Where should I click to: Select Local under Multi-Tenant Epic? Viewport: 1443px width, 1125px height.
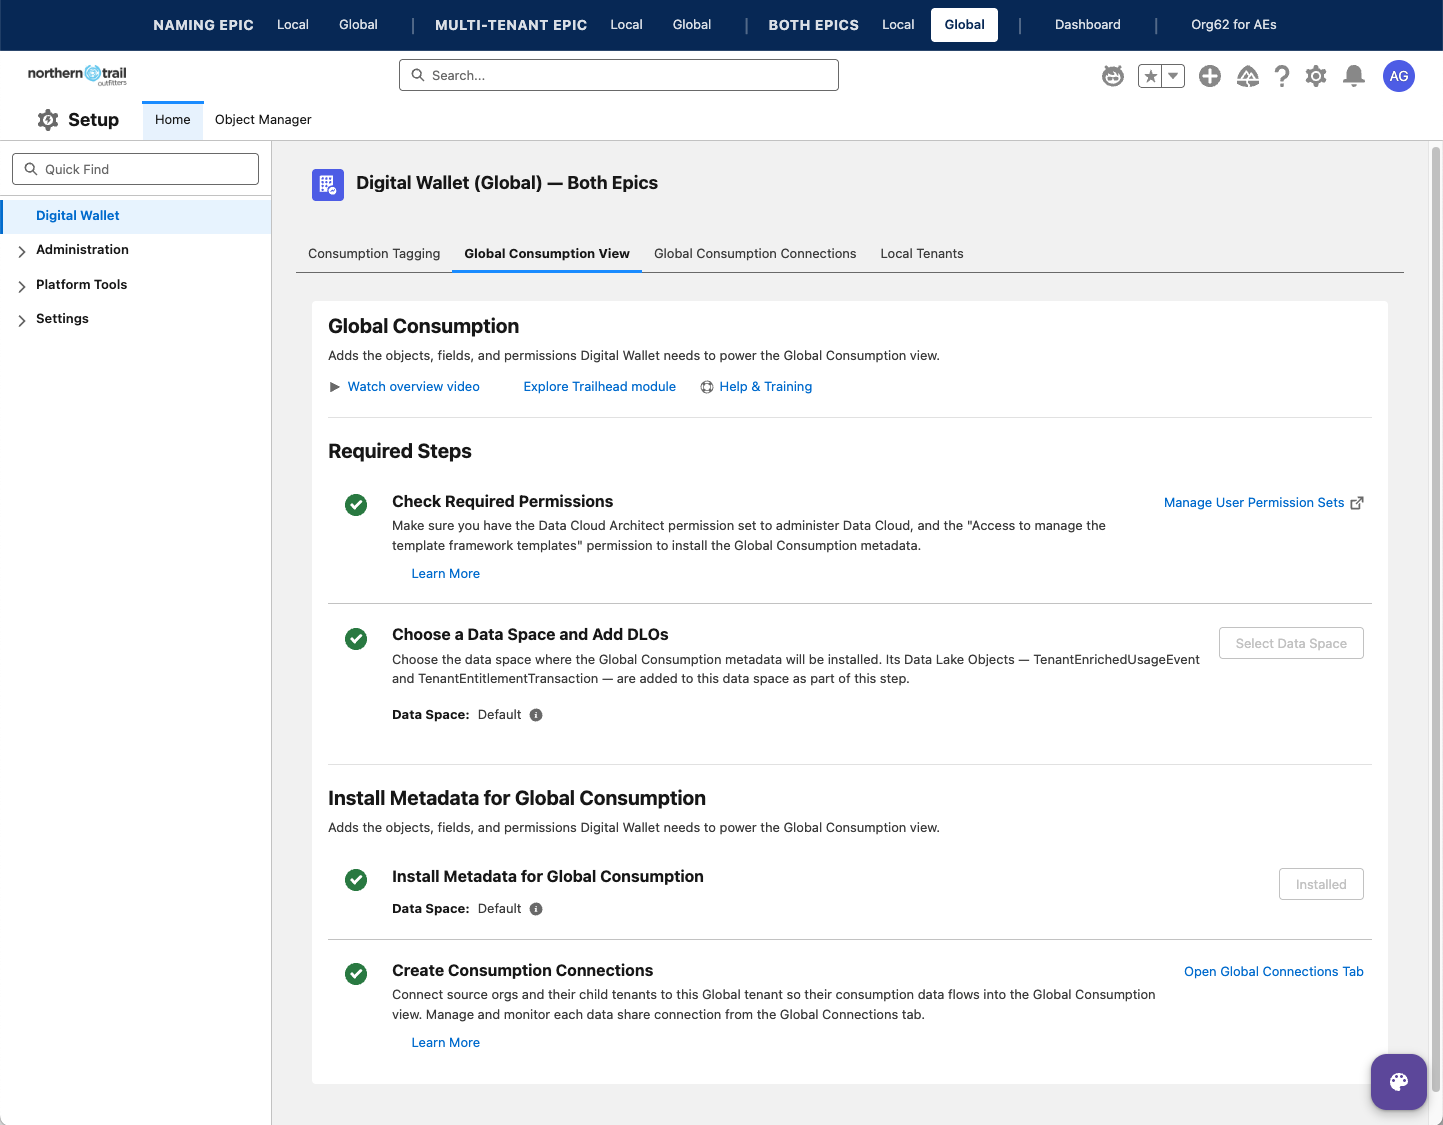[x=627, y=25]
